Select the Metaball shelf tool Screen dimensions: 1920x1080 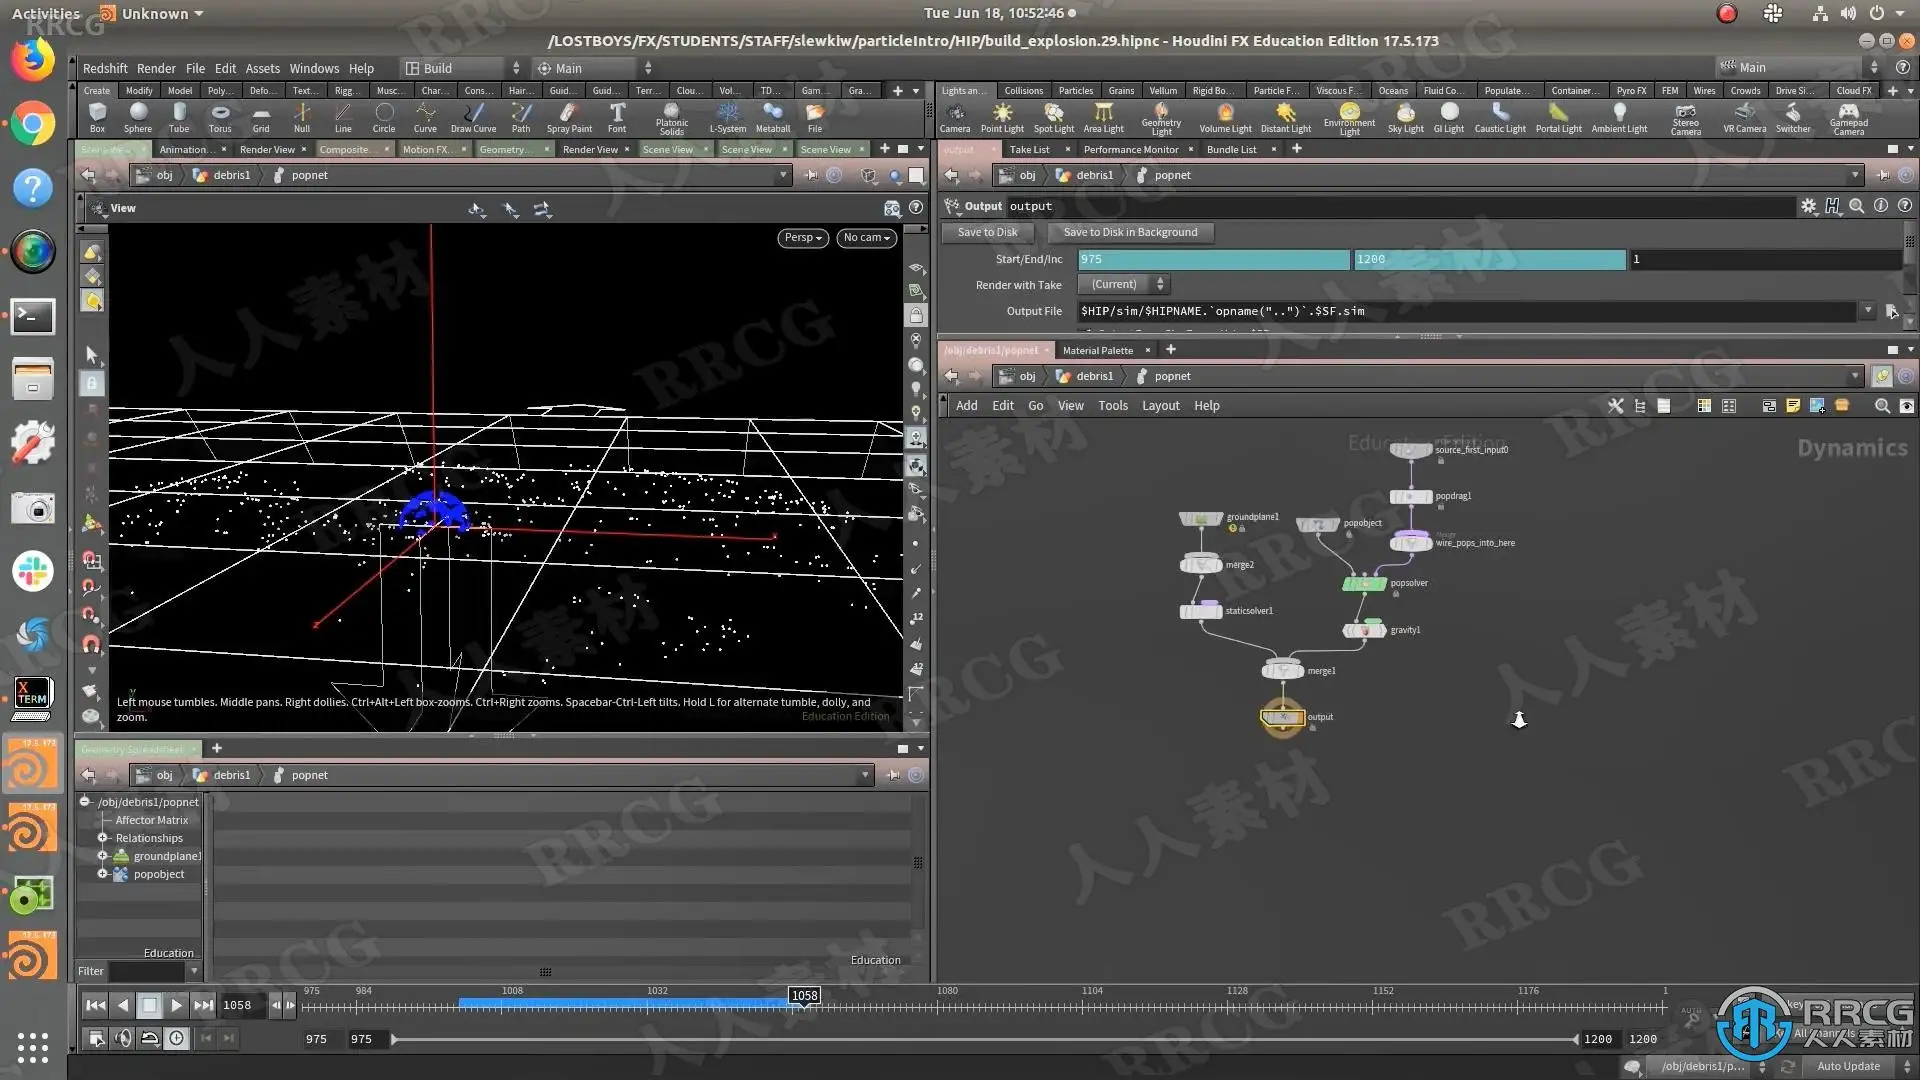[773, 117]
